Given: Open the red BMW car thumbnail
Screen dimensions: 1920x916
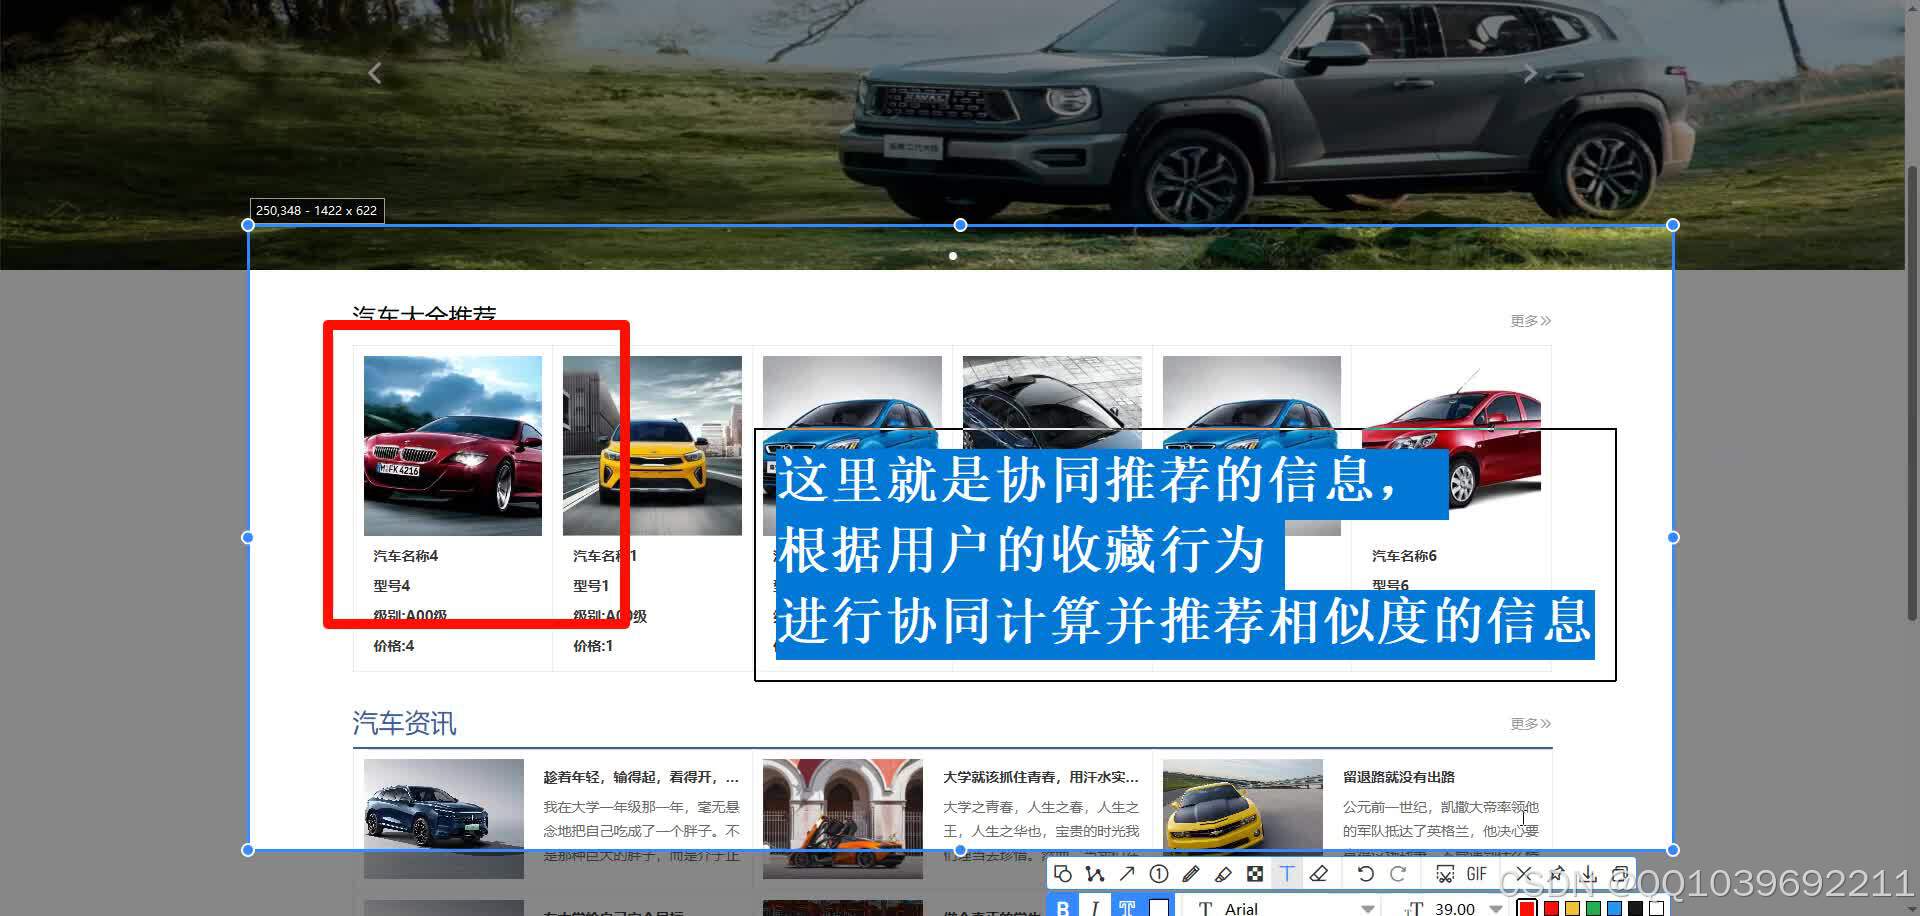Looking at the screenshot, I should pos(453,445).
